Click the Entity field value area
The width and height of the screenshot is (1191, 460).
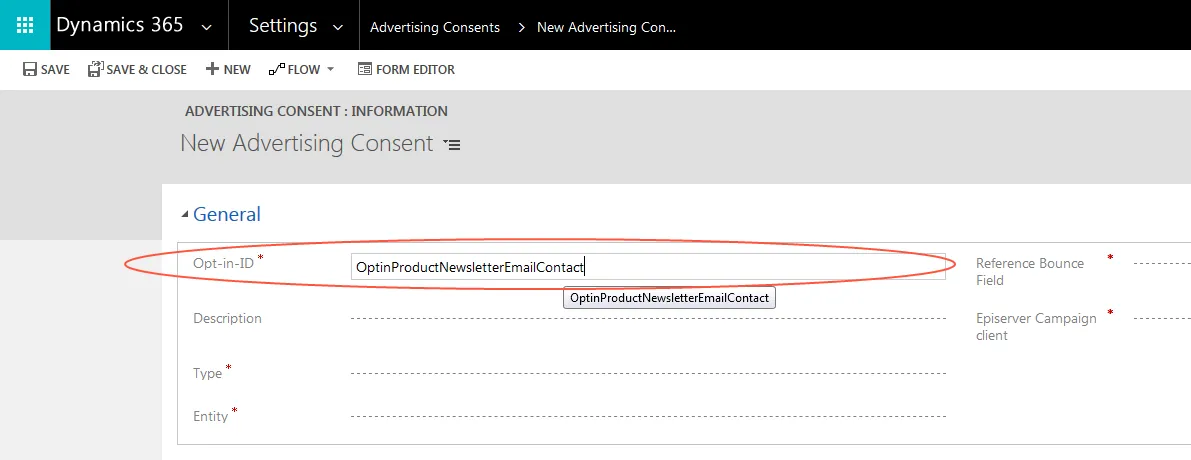(x=648, y=416)
